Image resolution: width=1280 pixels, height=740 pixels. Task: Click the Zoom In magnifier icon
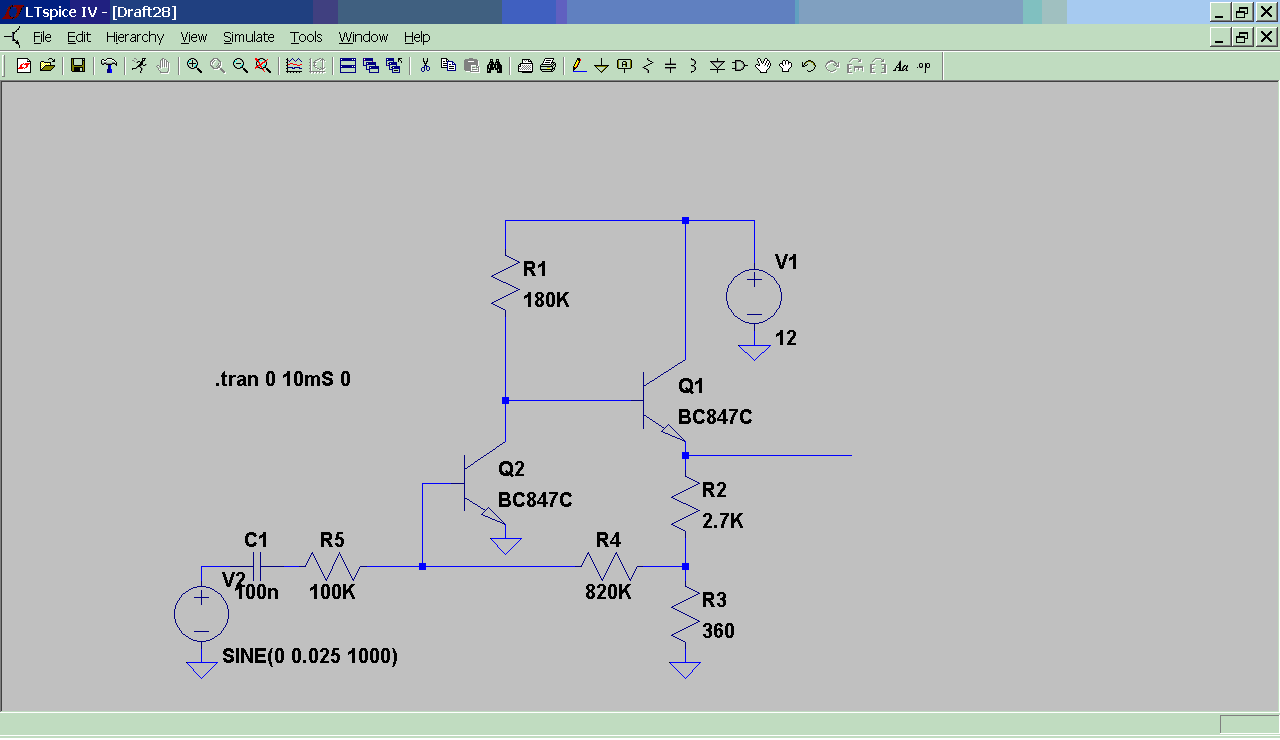pyautogui.click(x=194, y=66)
